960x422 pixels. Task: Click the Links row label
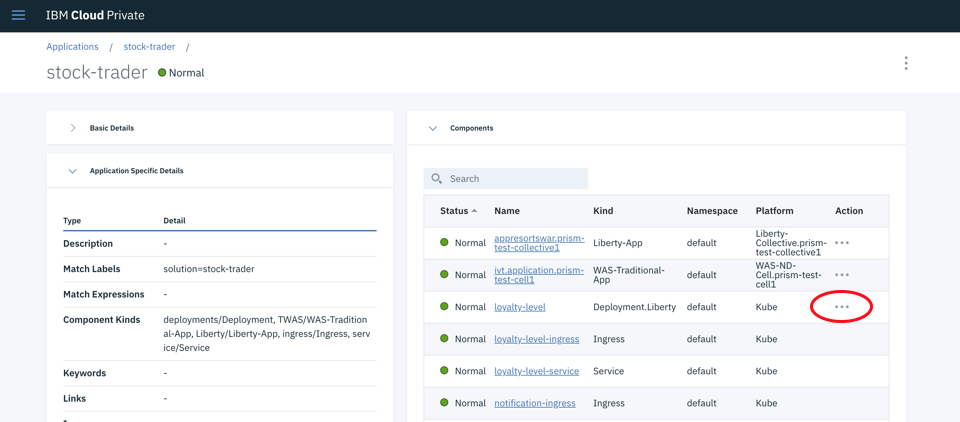[75, 398]
